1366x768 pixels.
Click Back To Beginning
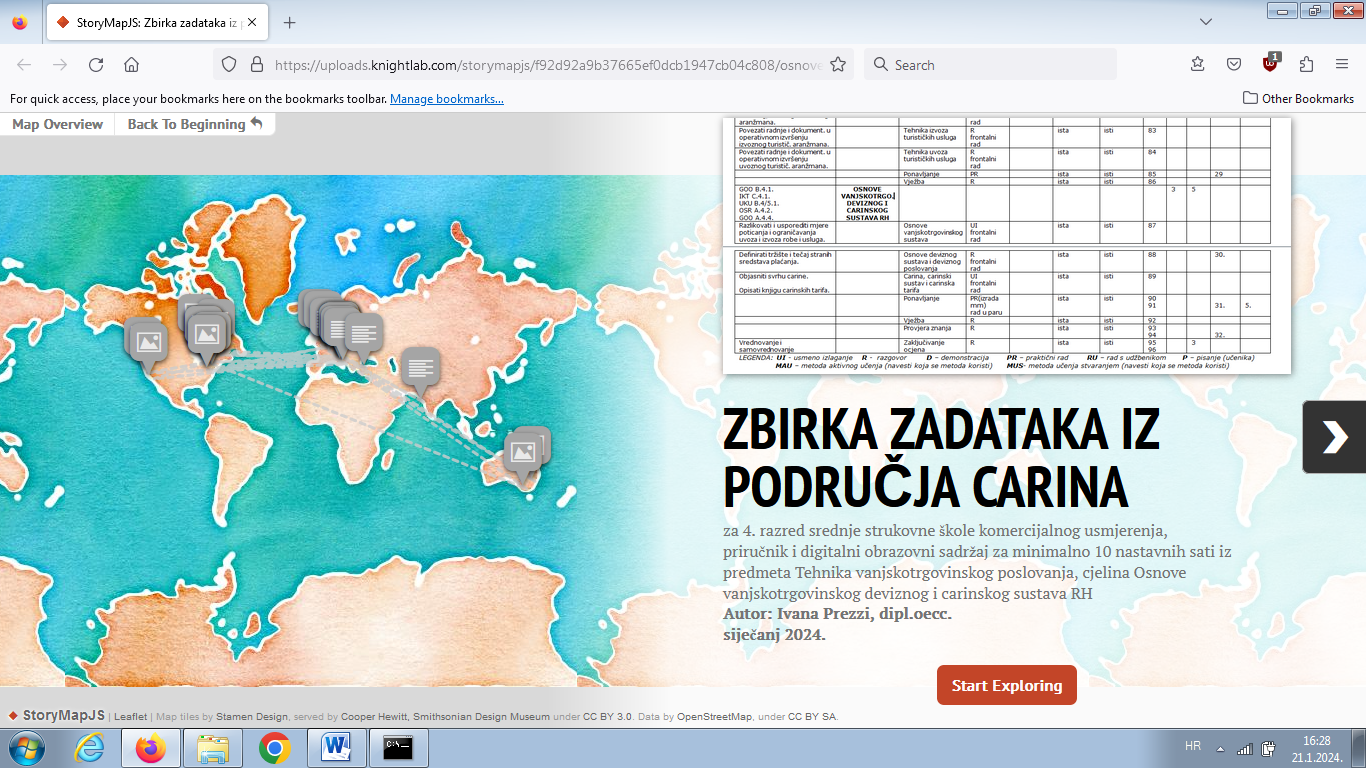(x=195, y=124)
